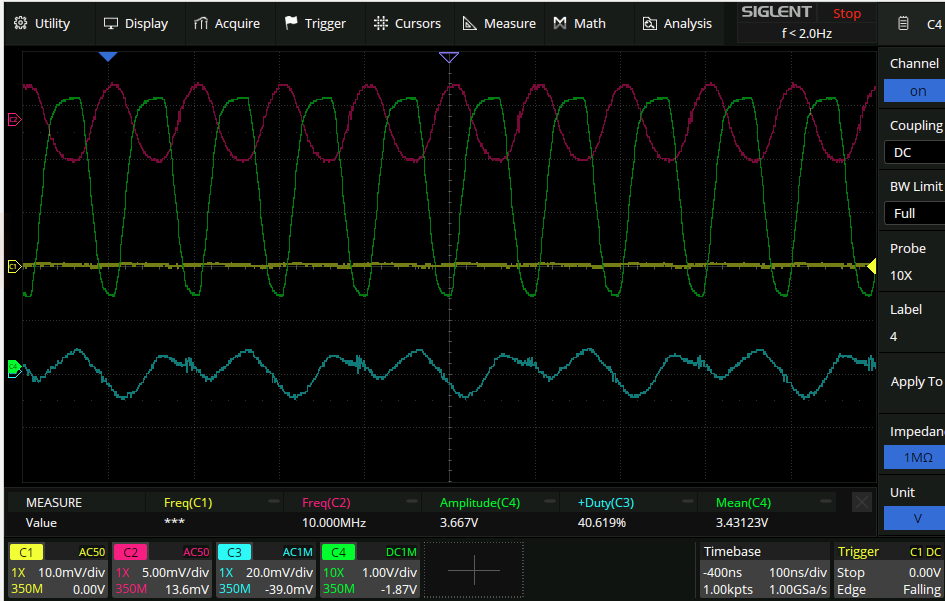
Task: Open the Timebase settings box
Action: [x=763, y=570]
